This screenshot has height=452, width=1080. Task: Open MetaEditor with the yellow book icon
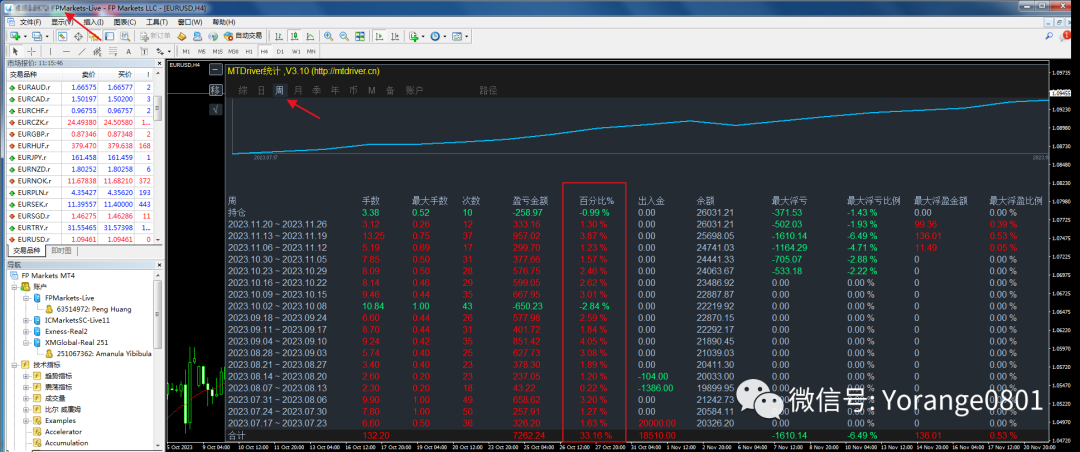[182, 36]
